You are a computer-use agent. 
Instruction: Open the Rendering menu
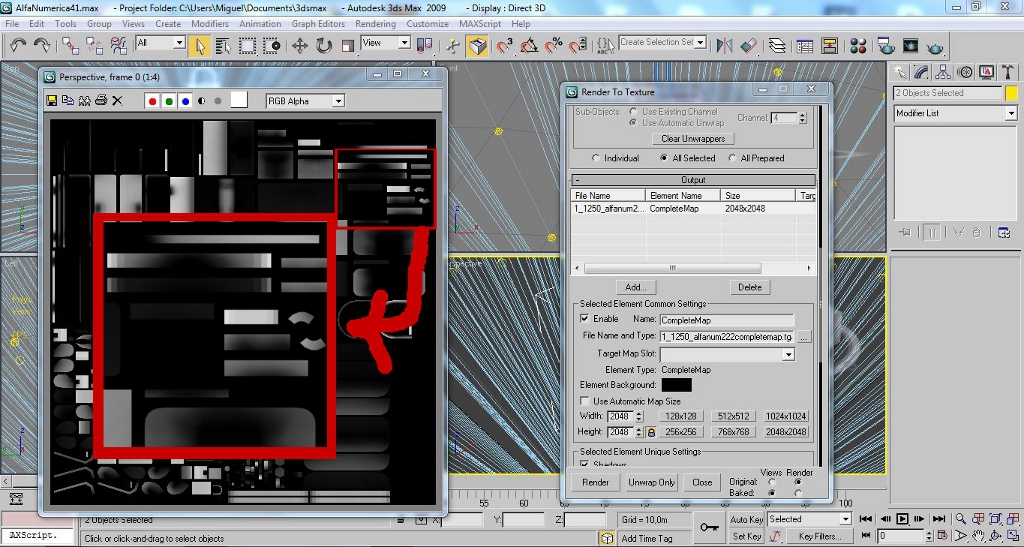(375, 23)
